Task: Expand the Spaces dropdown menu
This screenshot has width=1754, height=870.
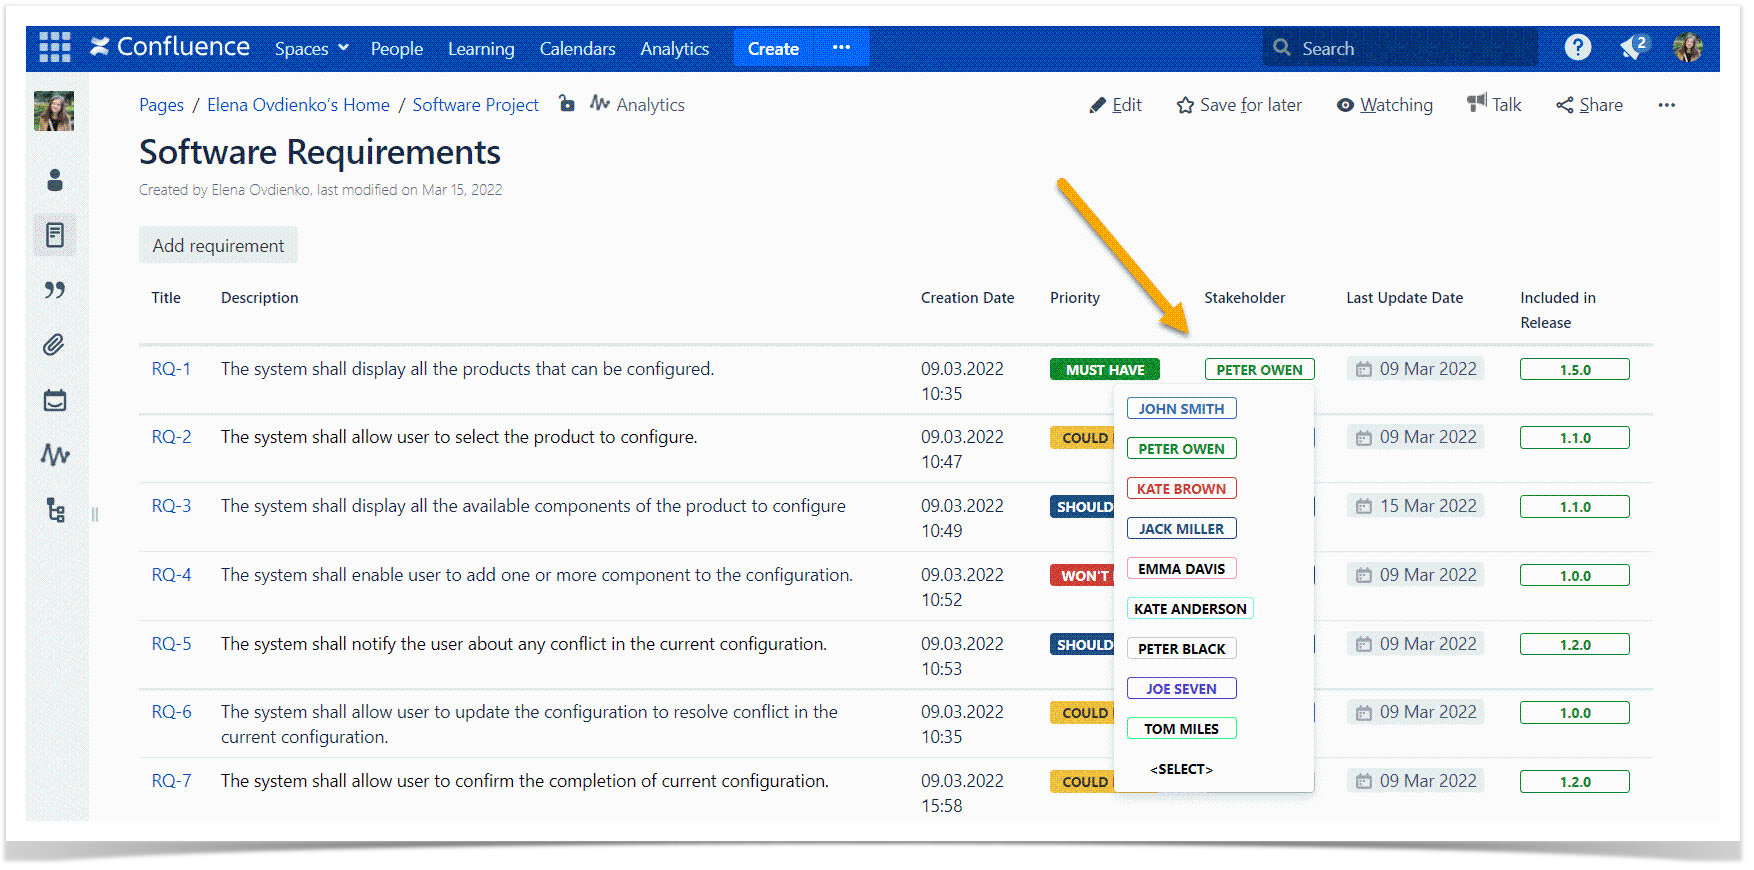Action: pos(312,48)
